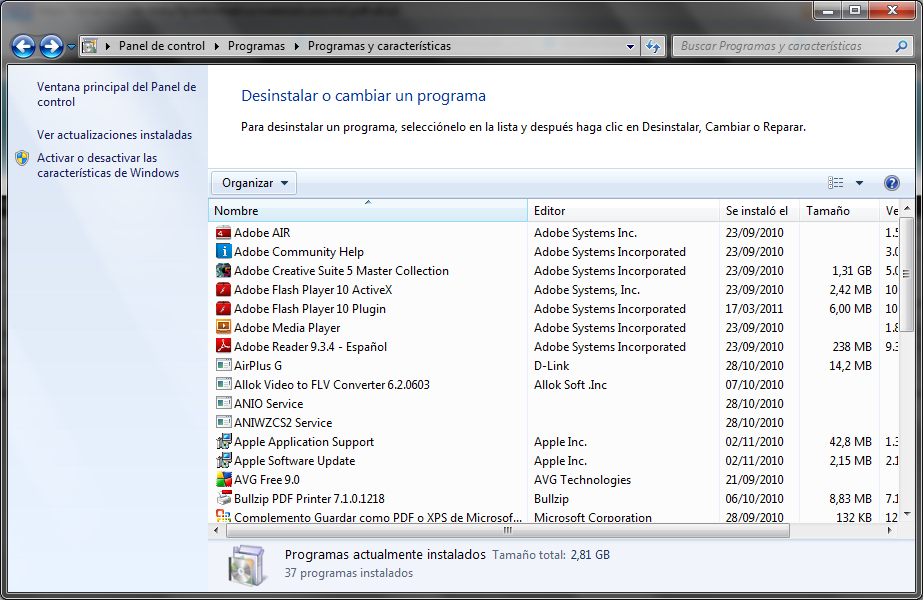Expand the view options dropdown arrow

click(859, 183)
